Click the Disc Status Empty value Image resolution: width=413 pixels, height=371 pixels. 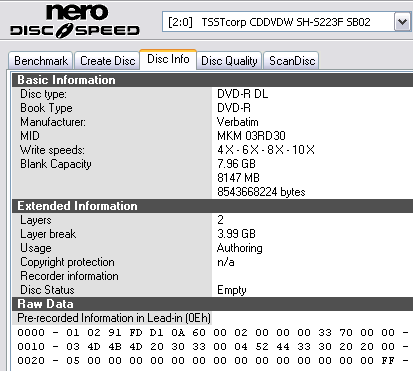[232, 290]
